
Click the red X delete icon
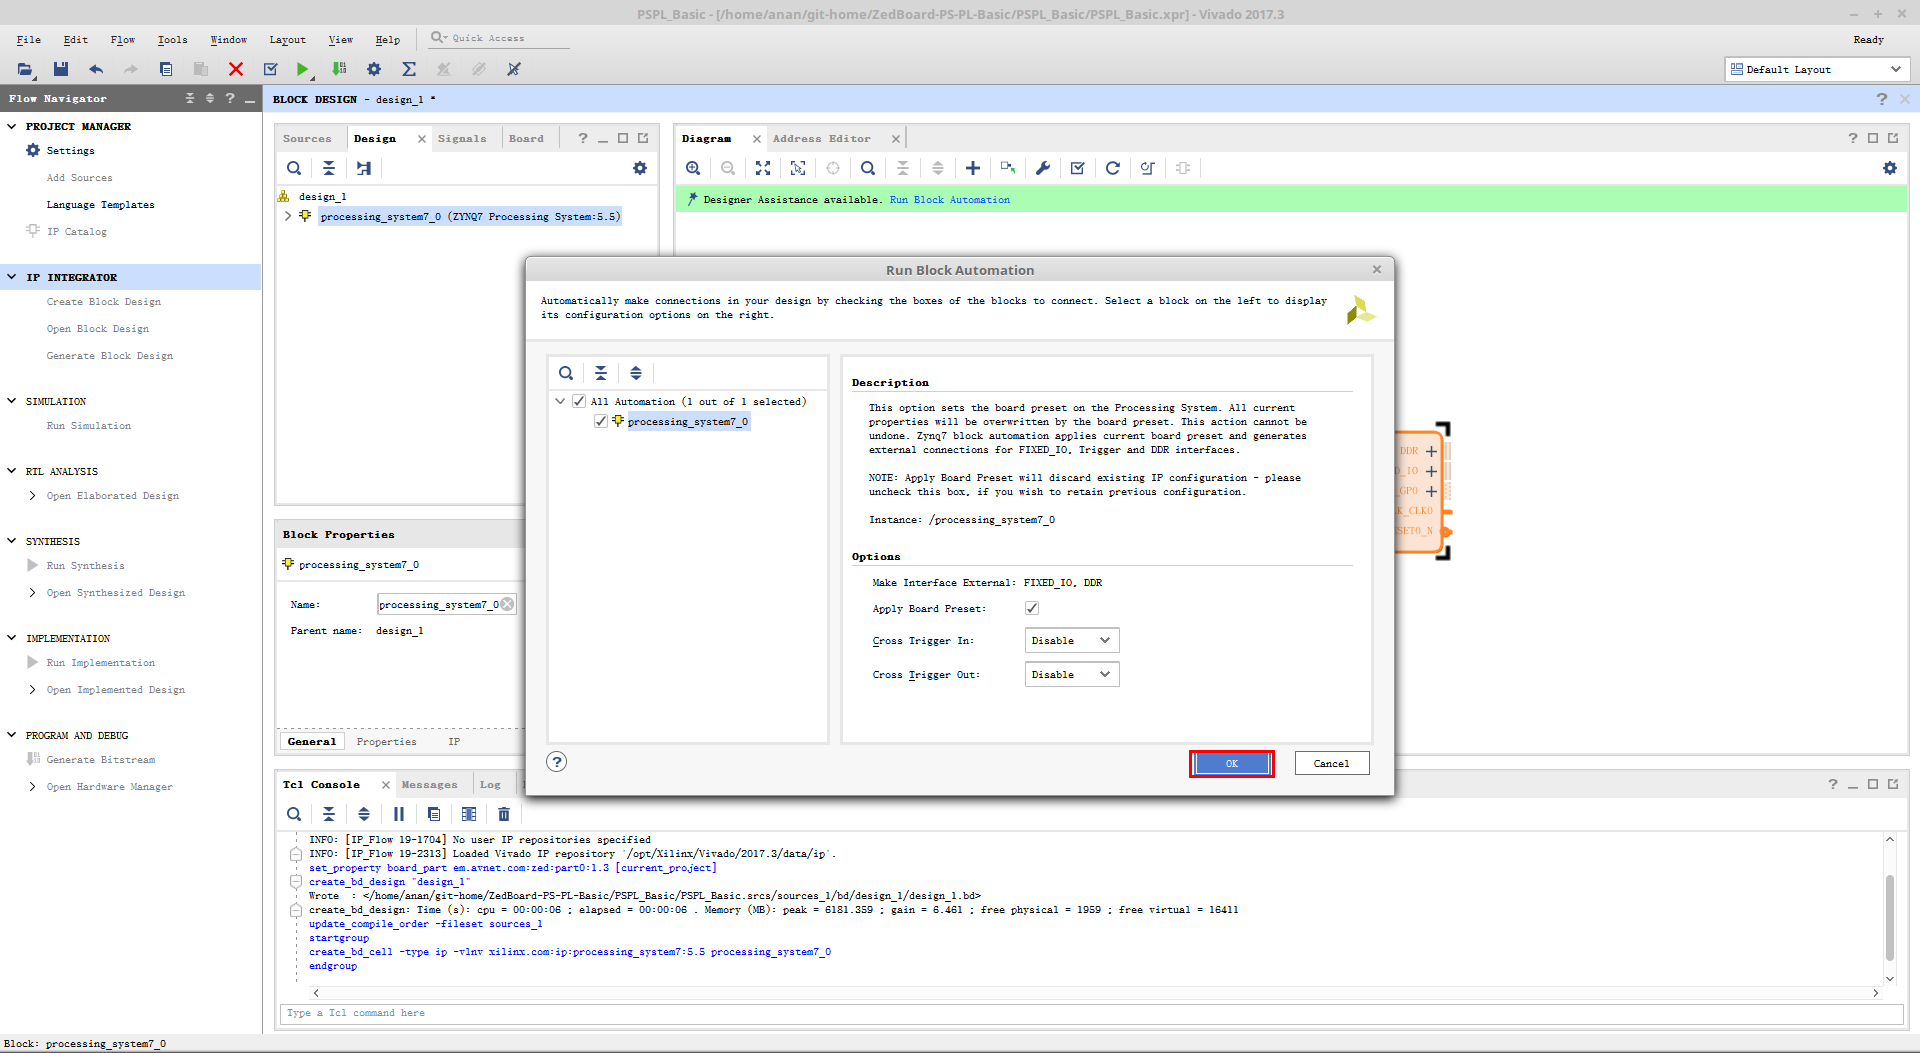(x=236, y=69)
